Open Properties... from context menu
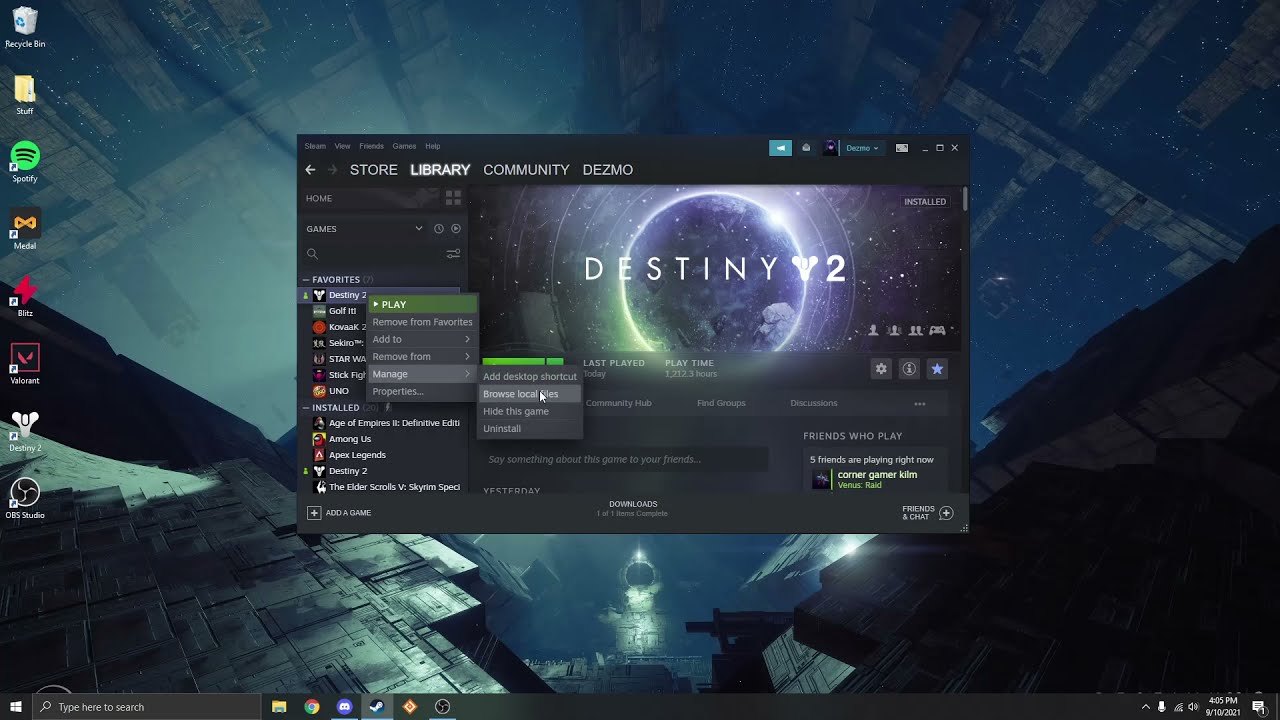The image size is (1280, 720). 421,391
